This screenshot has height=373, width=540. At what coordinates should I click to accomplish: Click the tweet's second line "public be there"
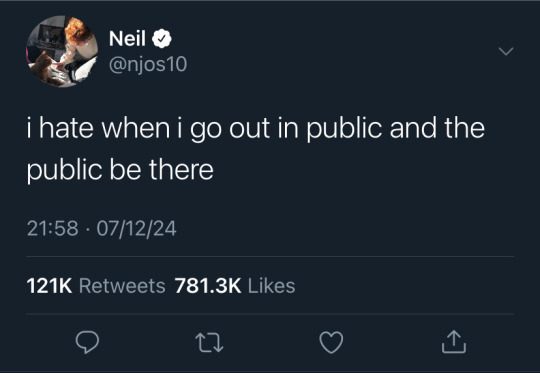click(120, 170)
